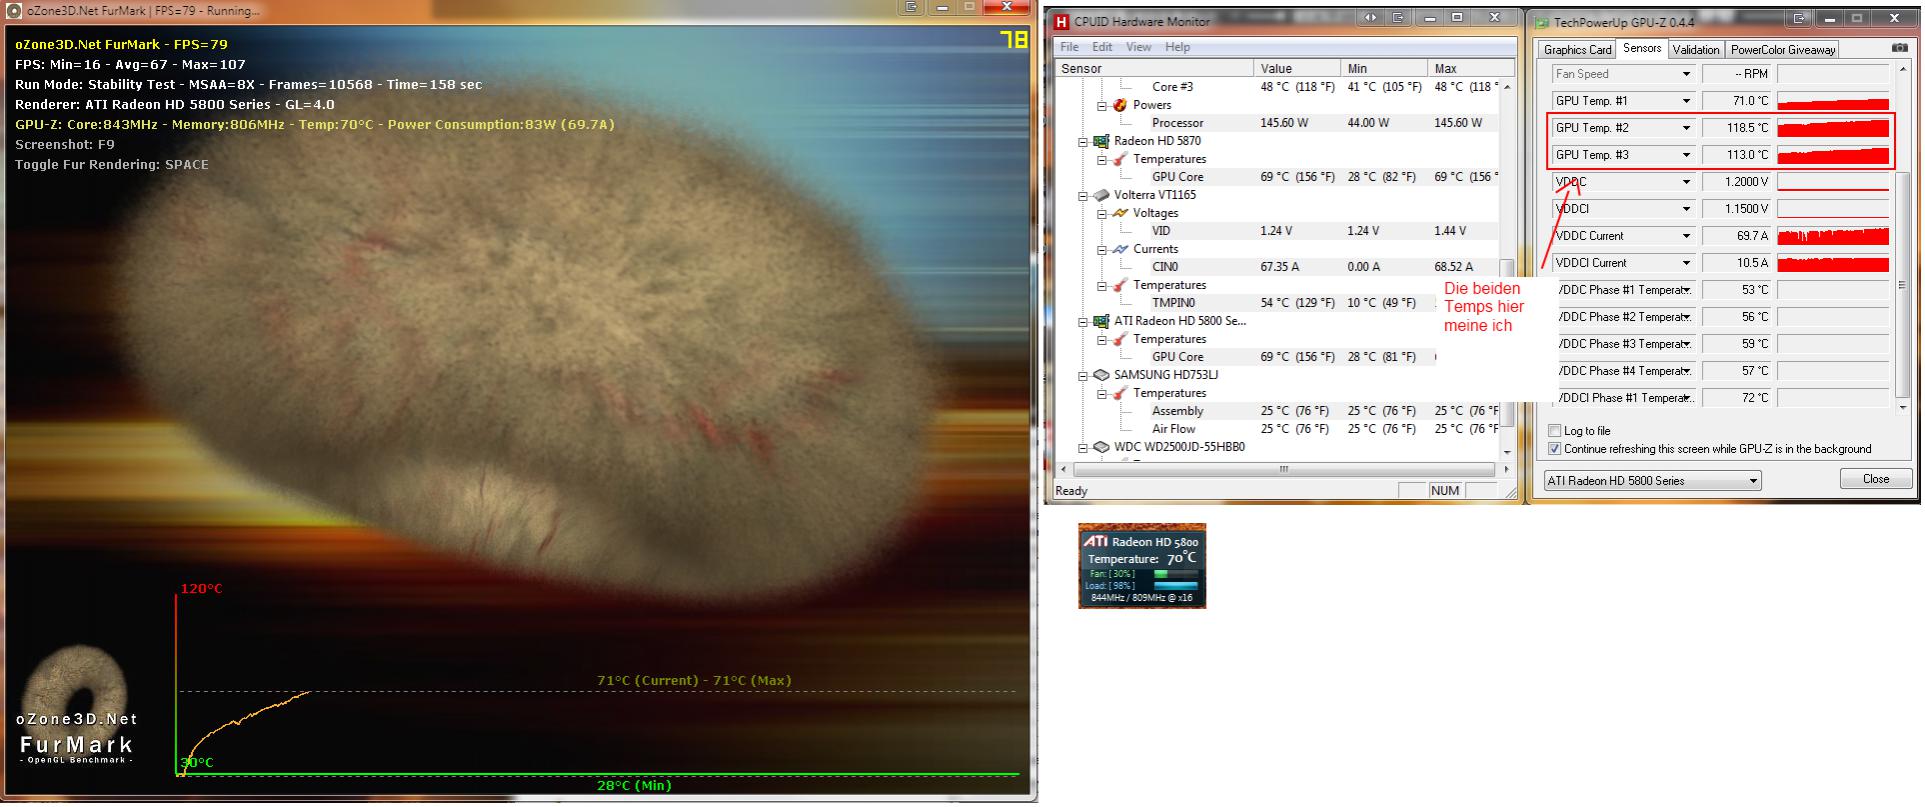Image resolution: width=1925 pixels, height=807 pixels.
Task: Collapse the WDC WD2500JD-55HBB0 tree node
Action: coord(1083,447)
